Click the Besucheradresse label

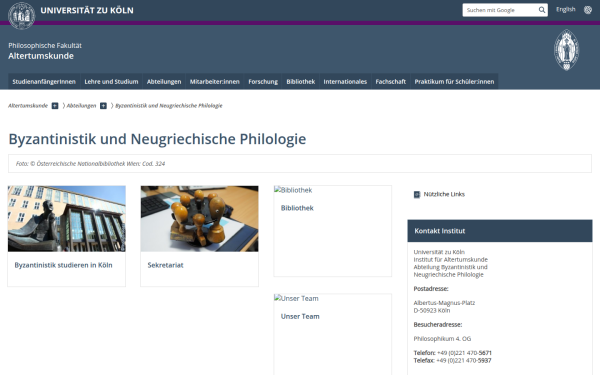[438, 325]
